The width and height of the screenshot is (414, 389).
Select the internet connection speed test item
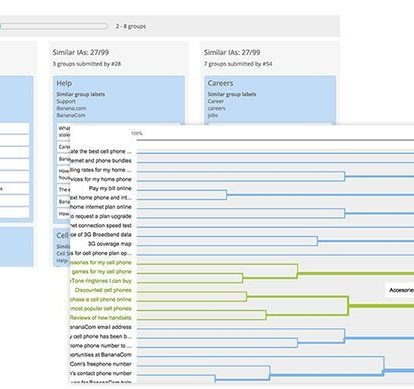[x=101, y=226]
